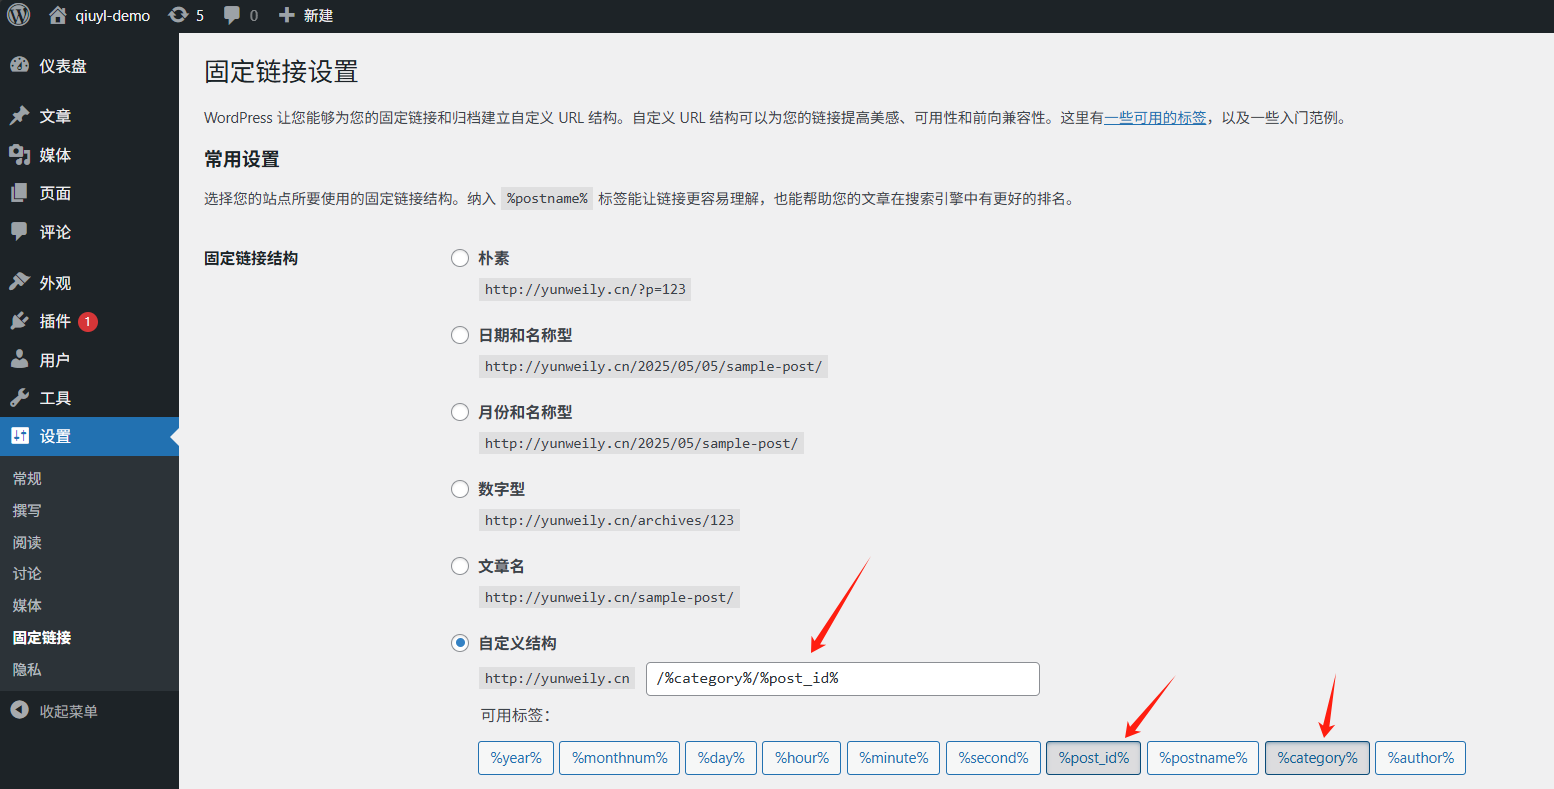Go to 媒体 settings submenu
The width and height of the screenshot is (1554, 789).
[x=27, y=606]
